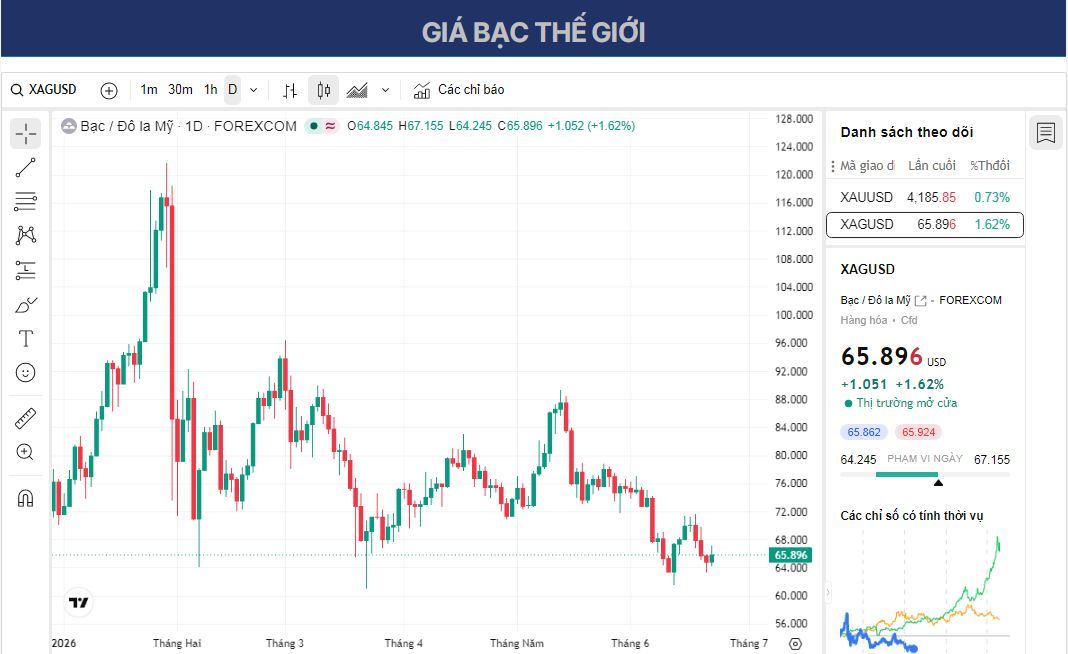Select the 1m timeframe

(x=148, y=90)
